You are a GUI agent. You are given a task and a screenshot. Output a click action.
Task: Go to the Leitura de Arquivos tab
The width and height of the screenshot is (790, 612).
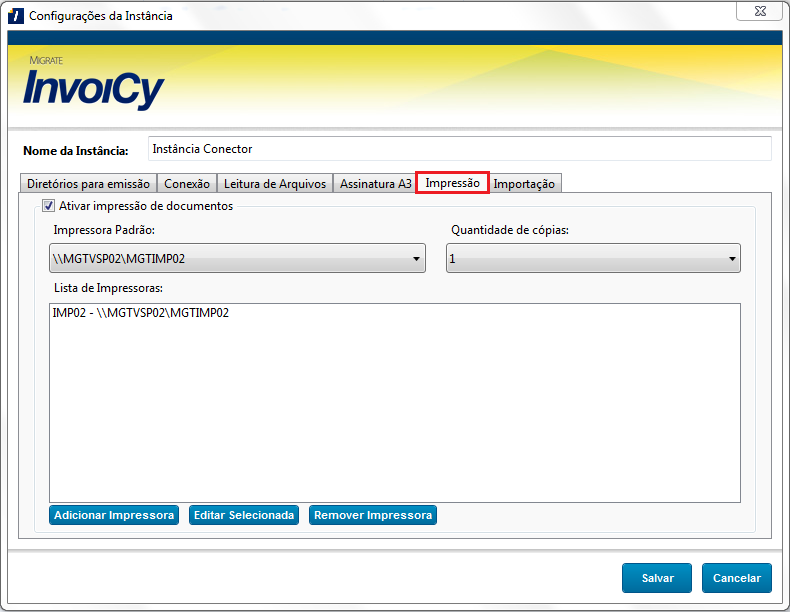tap(275, 184)
